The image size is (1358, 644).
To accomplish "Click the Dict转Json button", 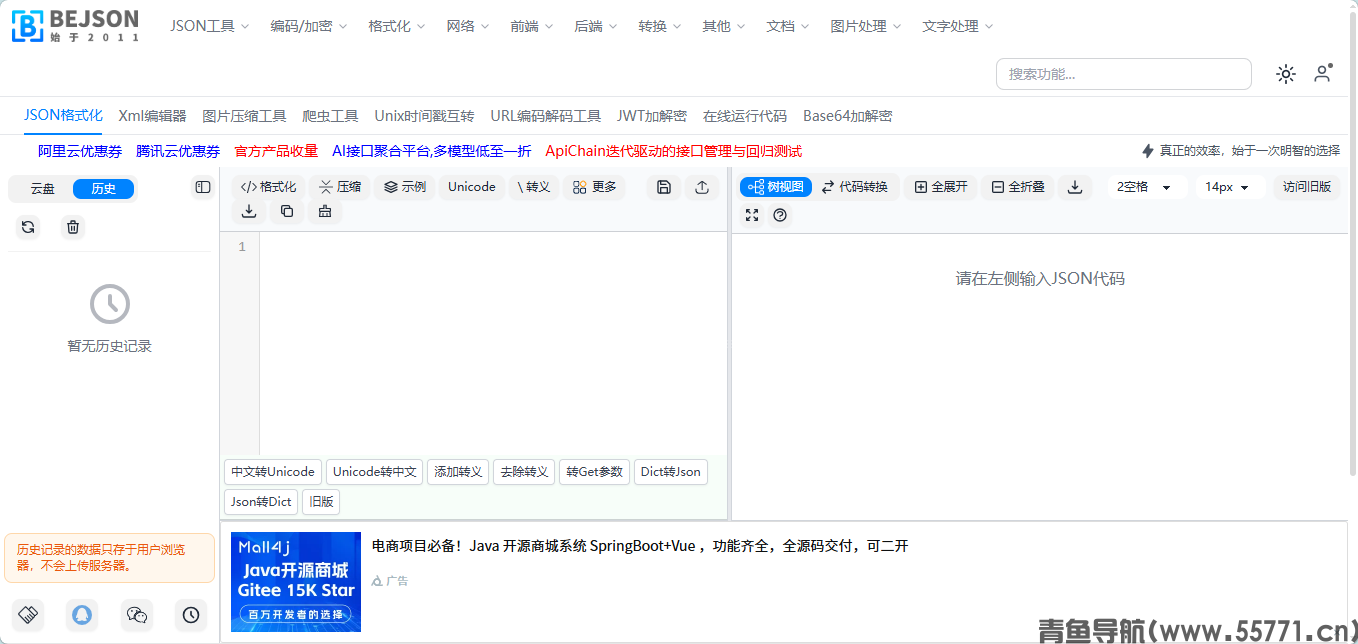I will point(671,472).
